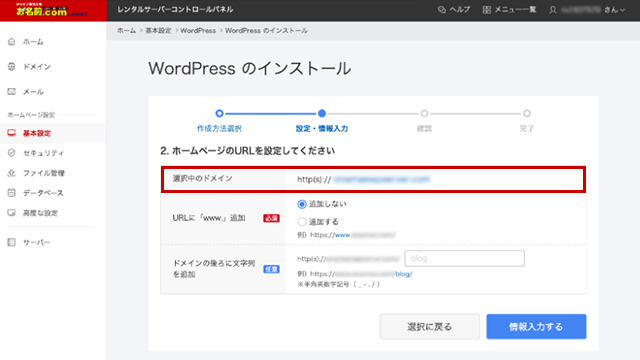640x360 pixels.
Task: Click the ファイル管理 upload icon
Action: 11,173
